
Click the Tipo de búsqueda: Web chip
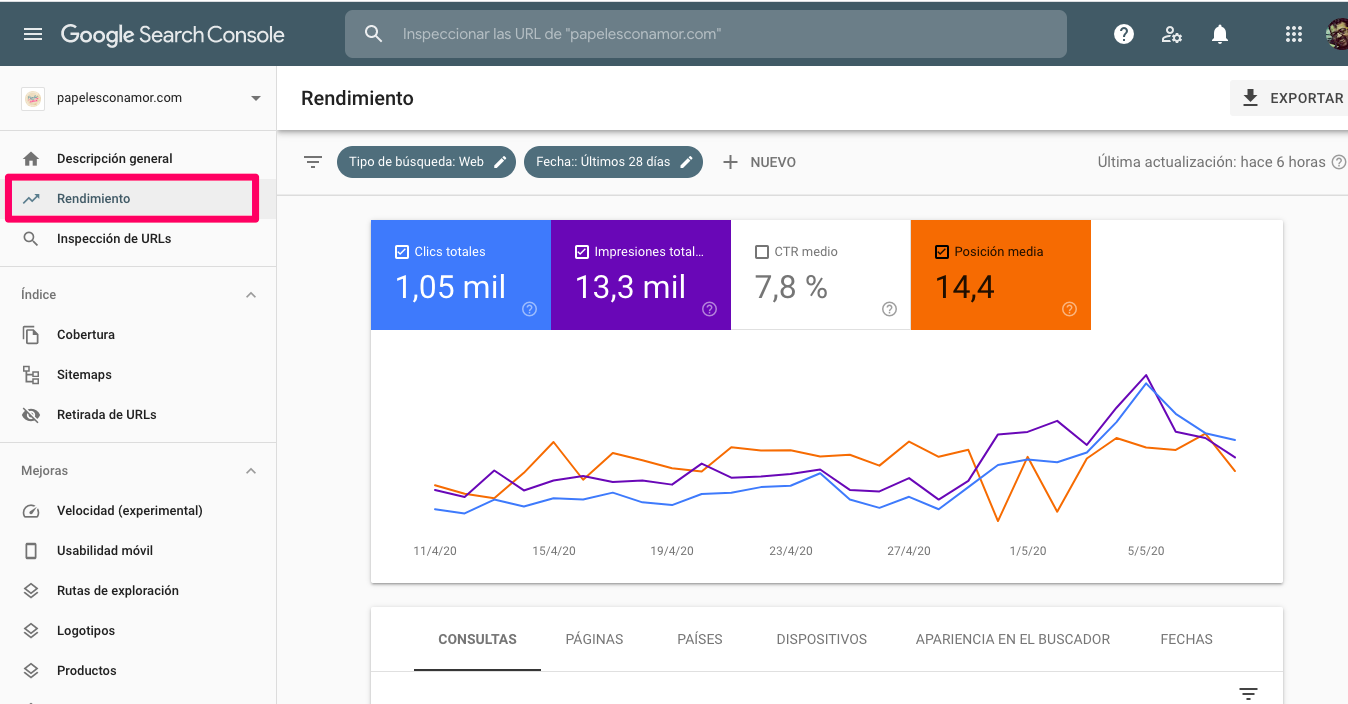pyautogui.click(x=427, y=162)
